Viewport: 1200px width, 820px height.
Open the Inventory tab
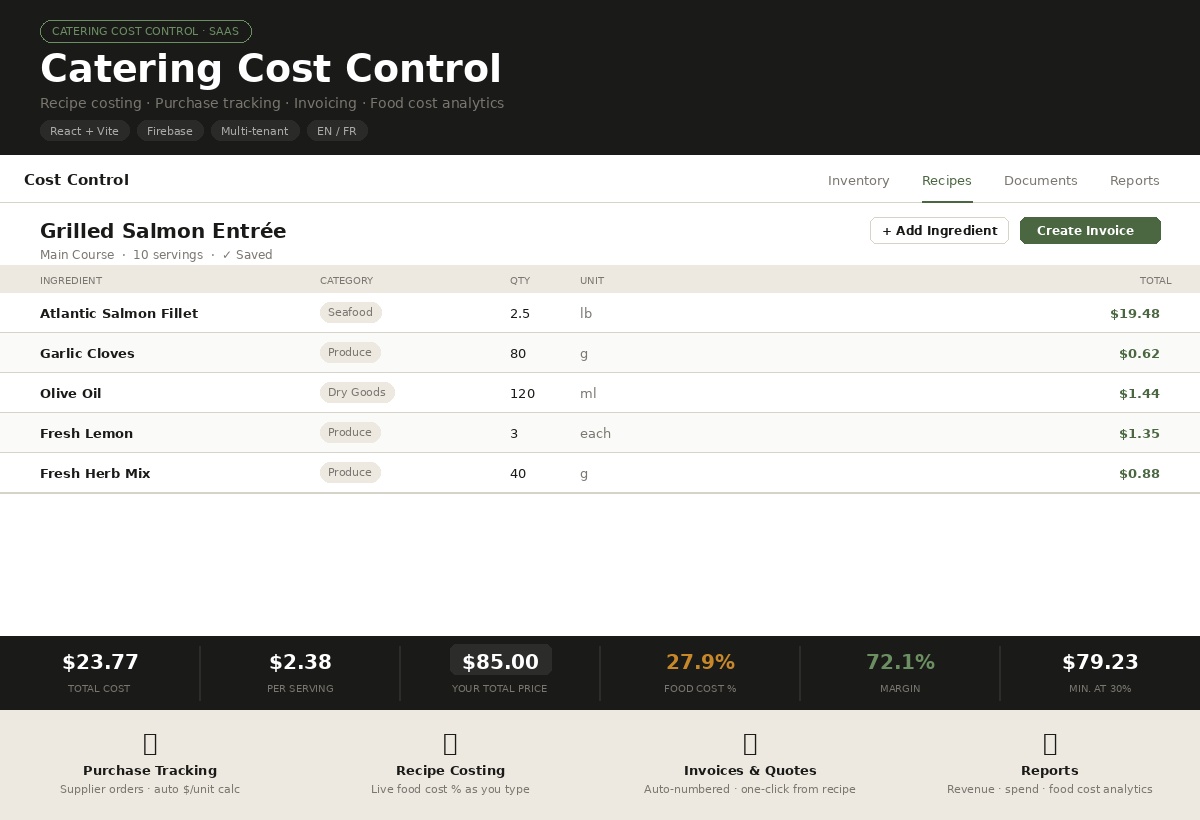858,181
